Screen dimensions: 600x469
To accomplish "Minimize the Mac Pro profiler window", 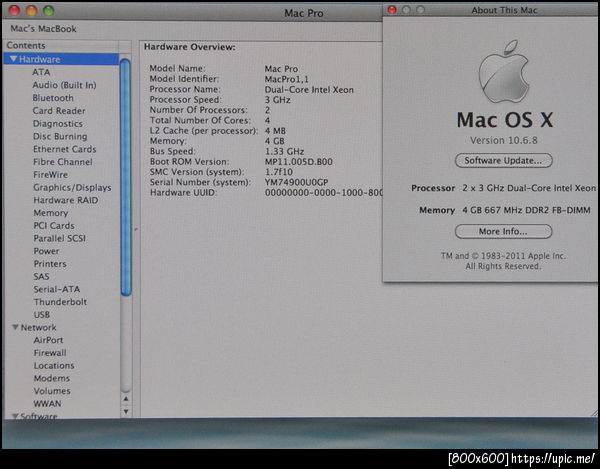I will tap(31, 10).
